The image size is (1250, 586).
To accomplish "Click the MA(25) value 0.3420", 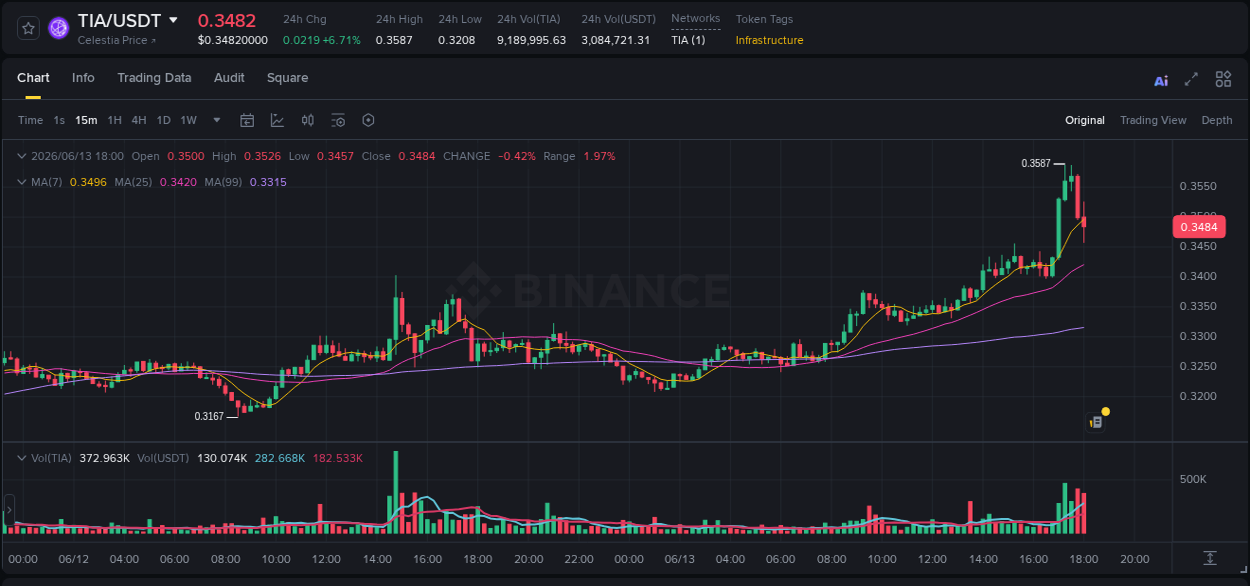I will (178, 182).
